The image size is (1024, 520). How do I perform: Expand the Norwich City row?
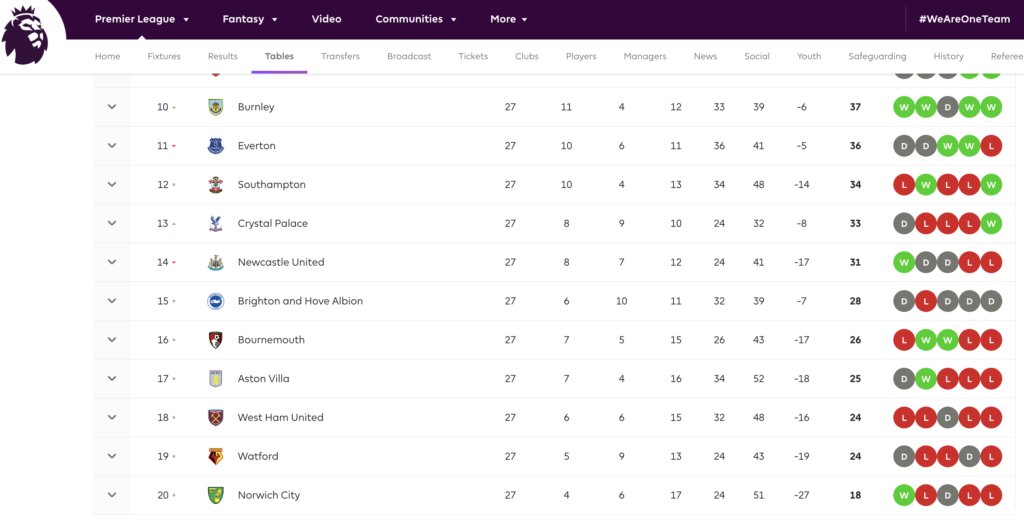tap(112, 495)
